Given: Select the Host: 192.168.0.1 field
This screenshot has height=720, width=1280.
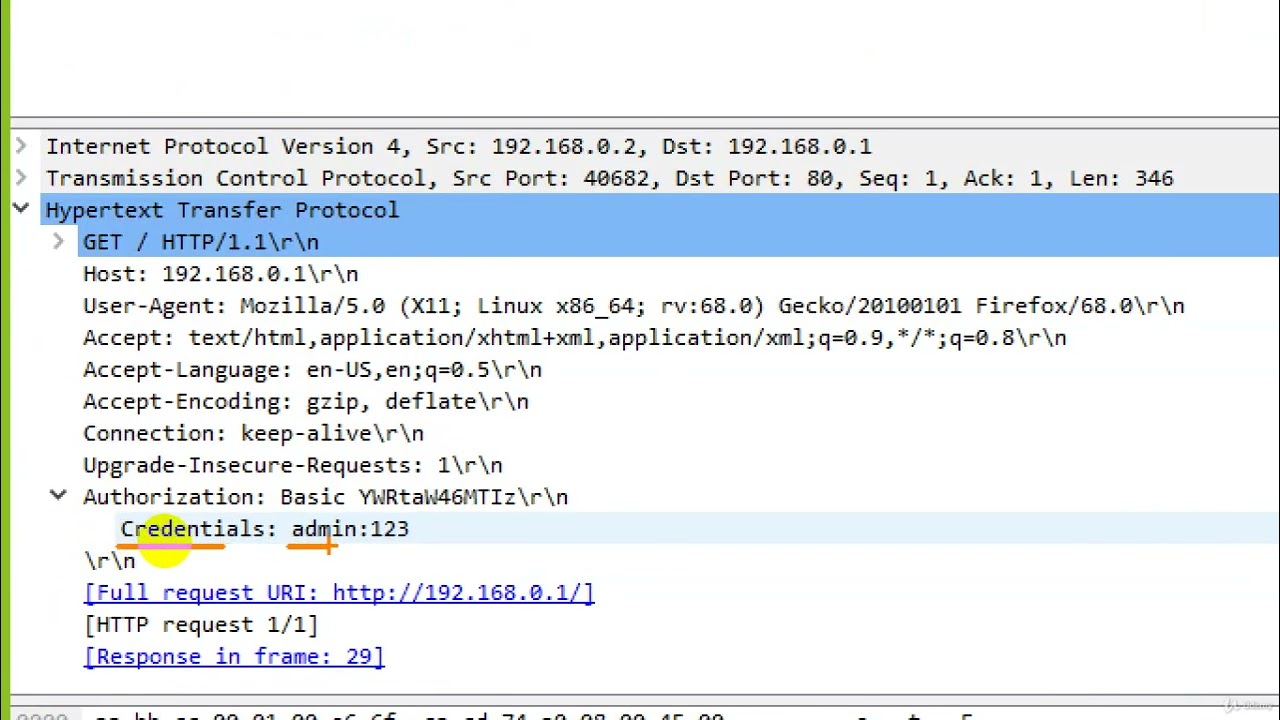Looking at the screenshot, I should (220, 274).
